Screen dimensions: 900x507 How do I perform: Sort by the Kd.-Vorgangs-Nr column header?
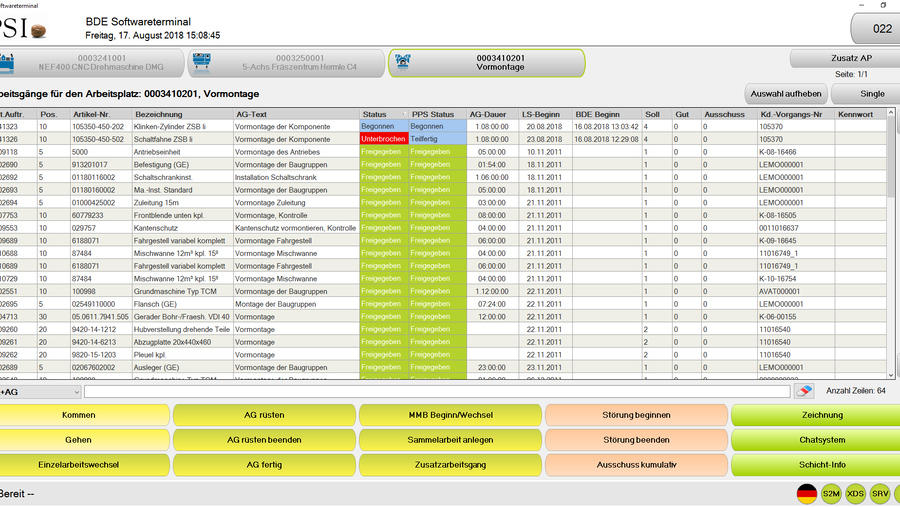pos(796,114)
